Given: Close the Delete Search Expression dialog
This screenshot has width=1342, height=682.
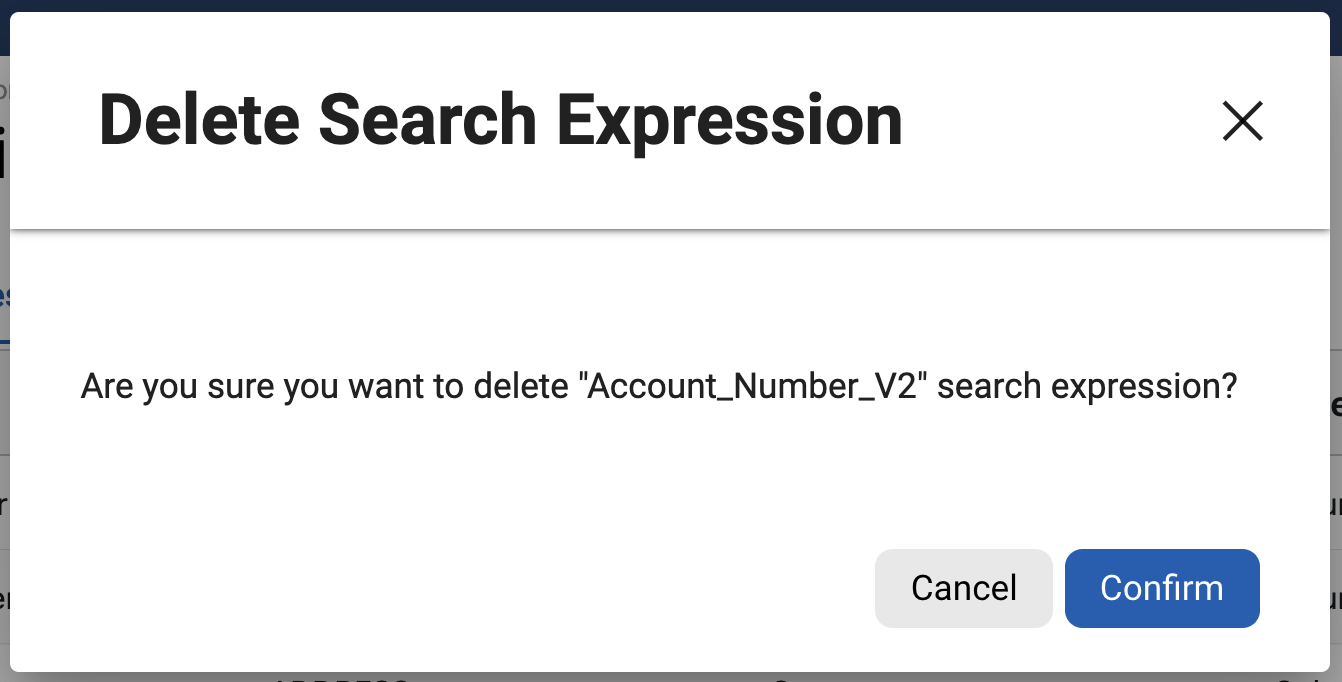Looking at the screenshot, I should (x=1243, y=121).
